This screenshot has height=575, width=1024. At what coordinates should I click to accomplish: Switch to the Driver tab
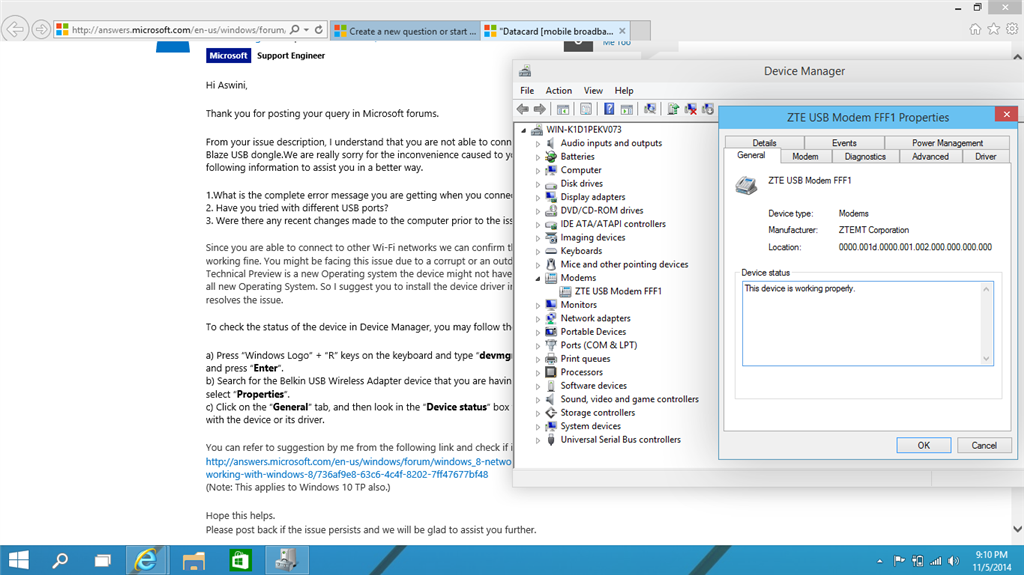pyautogui.click(x=985, y=157)
